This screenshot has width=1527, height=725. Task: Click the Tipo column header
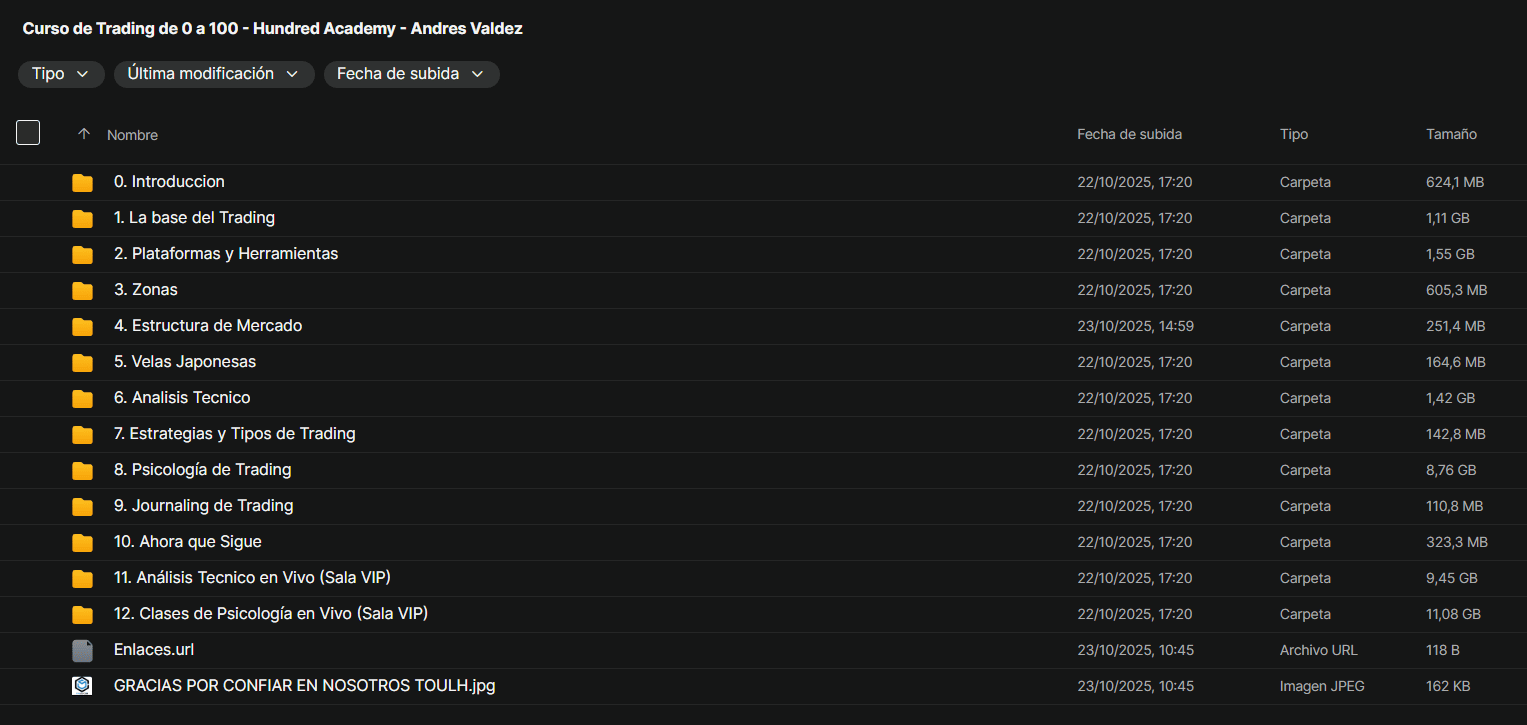click(x=1293, y=134)
